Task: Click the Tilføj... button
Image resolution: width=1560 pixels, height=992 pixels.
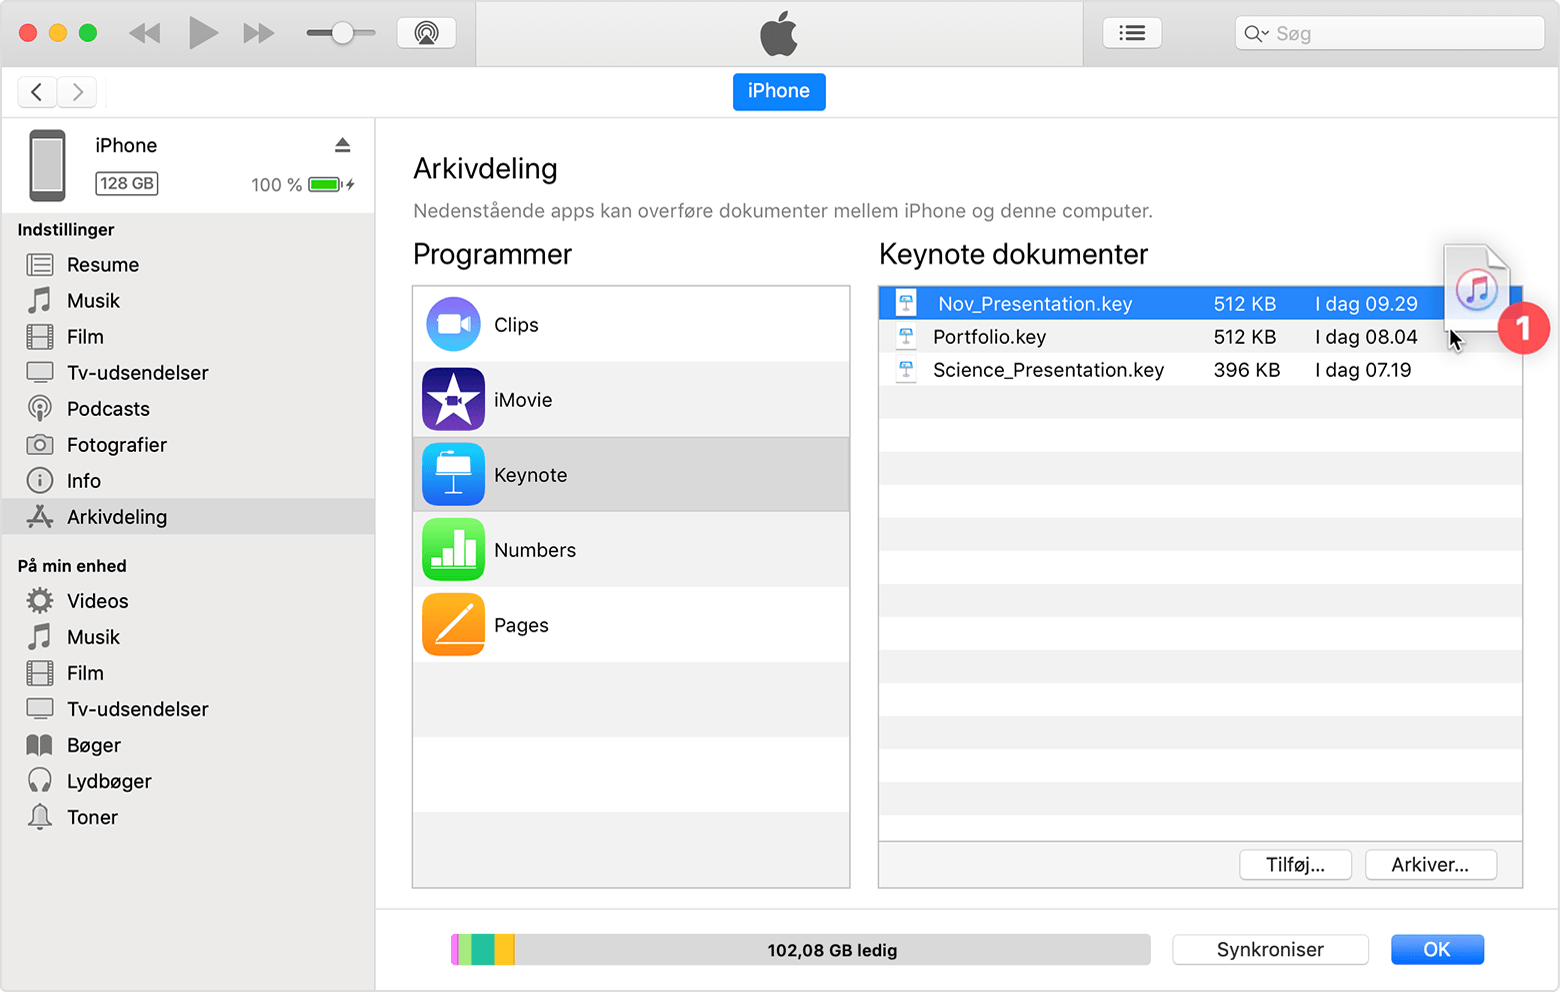Action: [1295, 865]
